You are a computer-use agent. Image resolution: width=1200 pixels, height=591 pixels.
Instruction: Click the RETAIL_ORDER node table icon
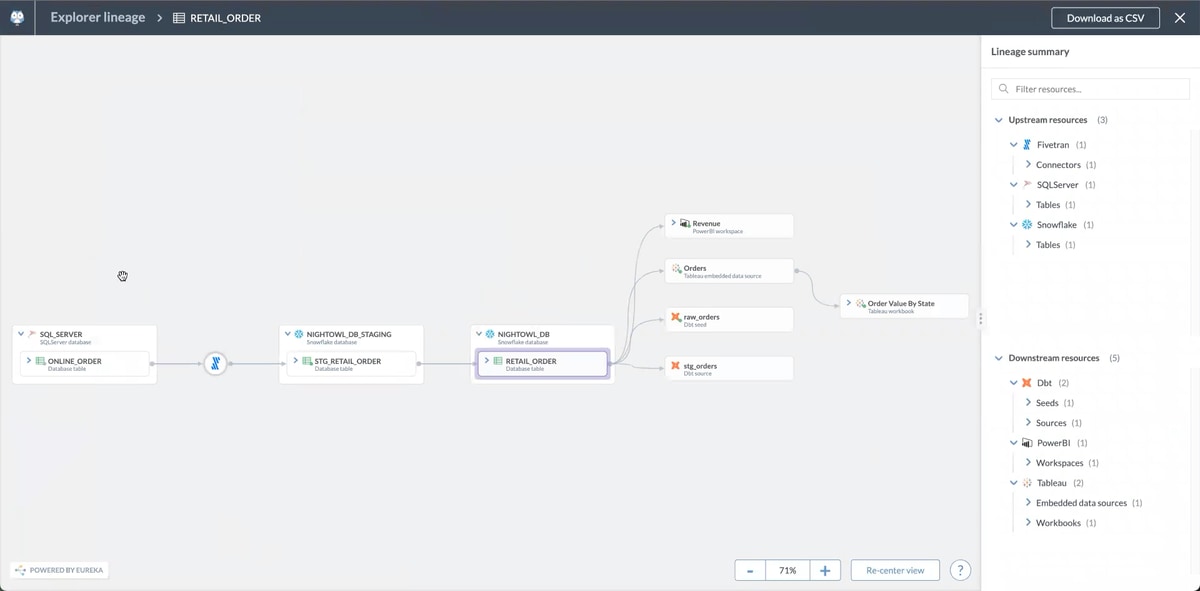pos(498,361)
